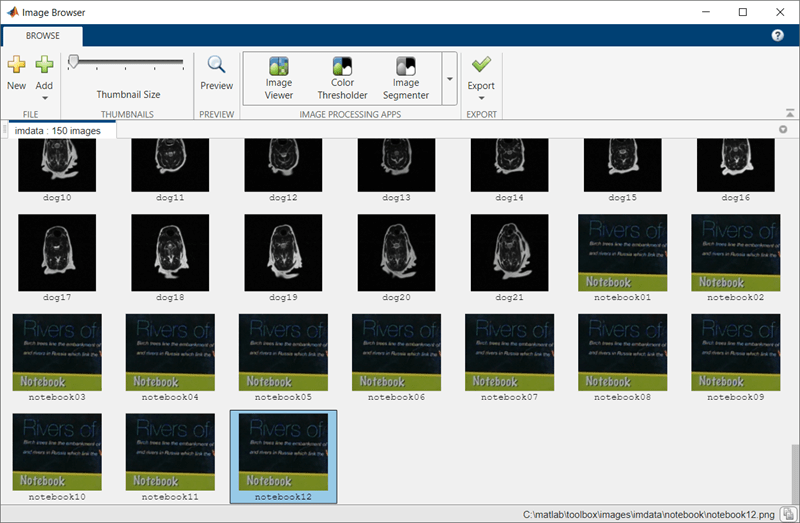
Task: Maximize the Image Browser window
Action: pos(743,12)
